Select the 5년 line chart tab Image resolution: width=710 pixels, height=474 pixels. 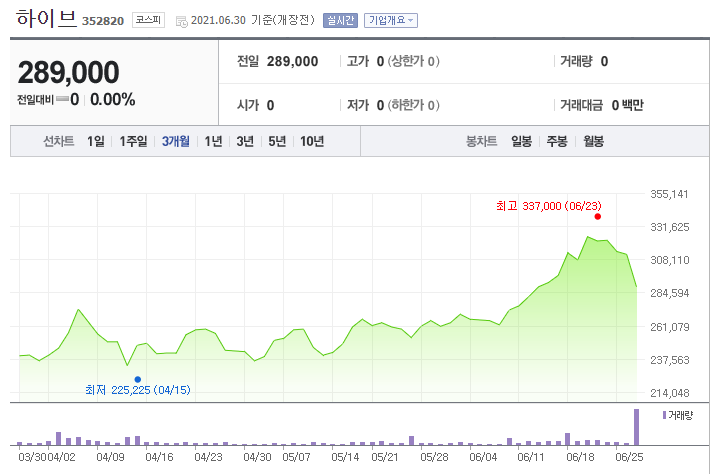[277, 141]
